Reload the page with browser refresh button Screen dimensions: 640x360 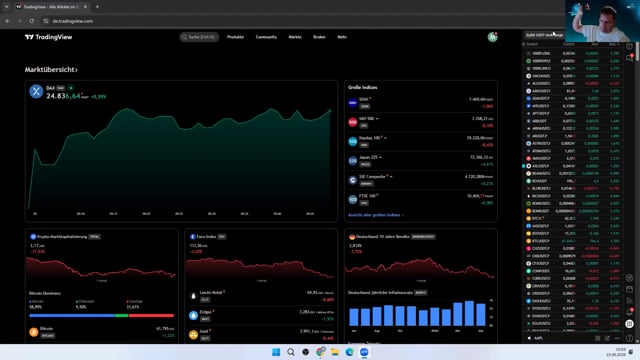tap(31, 21)
